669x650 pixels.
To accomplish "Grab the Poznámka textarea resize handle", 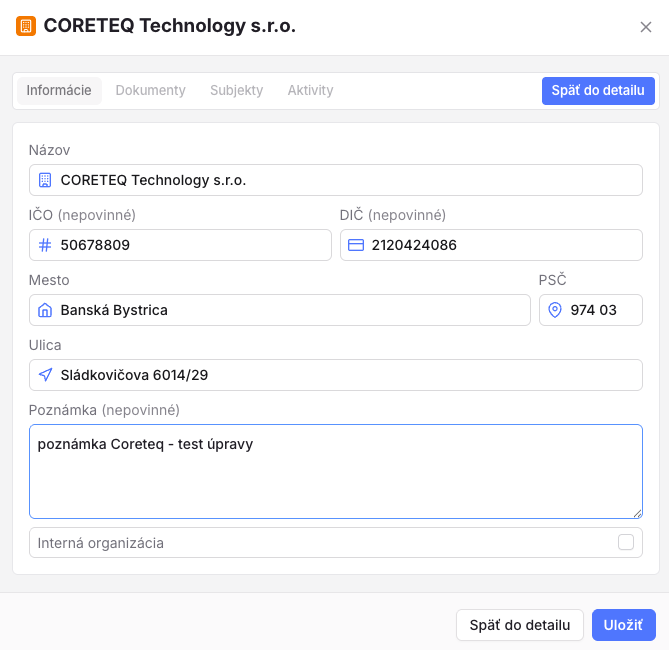I will point(637,513).
